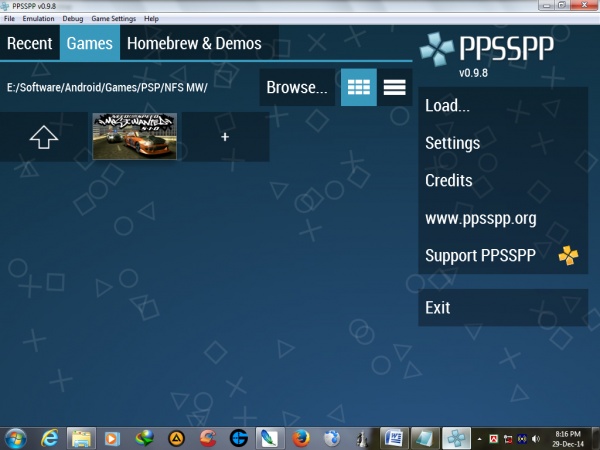
Task: Click the current folder path text
Action: (x=107, y=88)
